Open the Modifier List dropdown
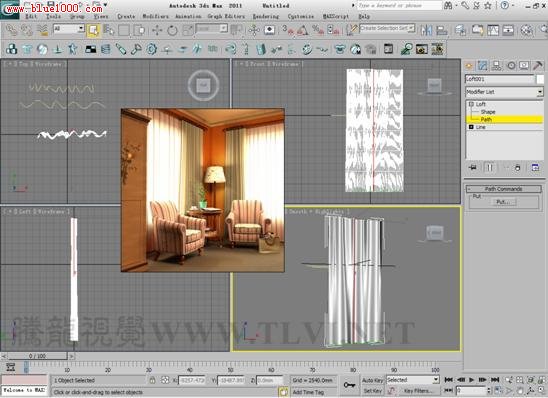 505,92
